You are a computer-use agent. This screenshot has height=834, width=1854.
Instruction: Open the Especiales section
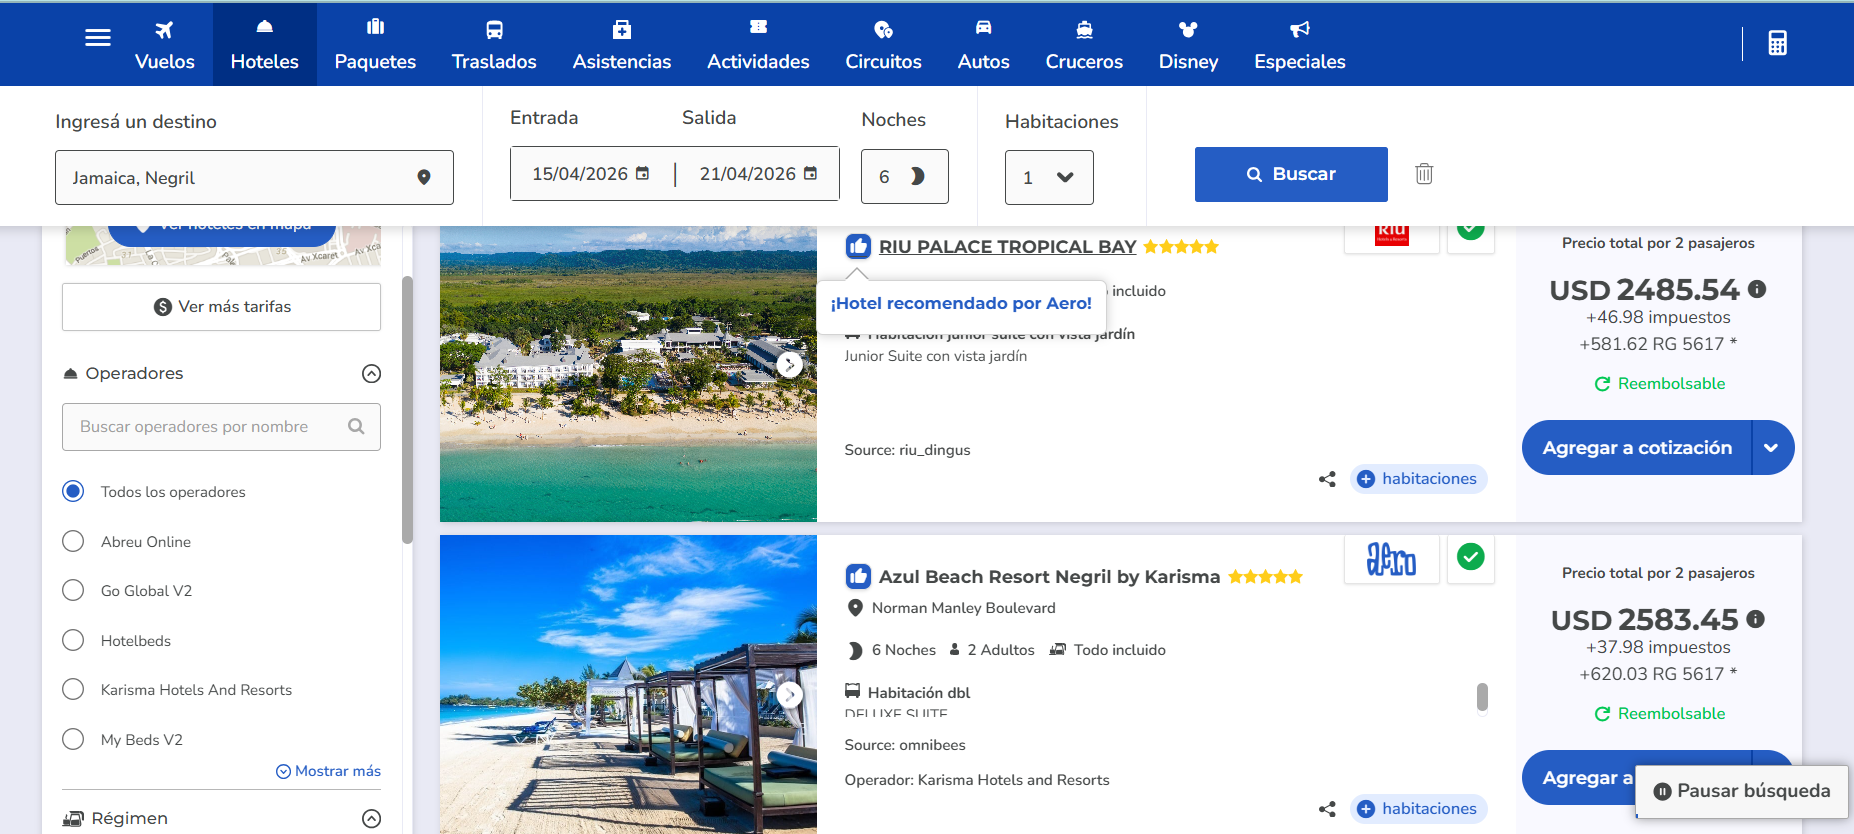[x=1300, y=45]
